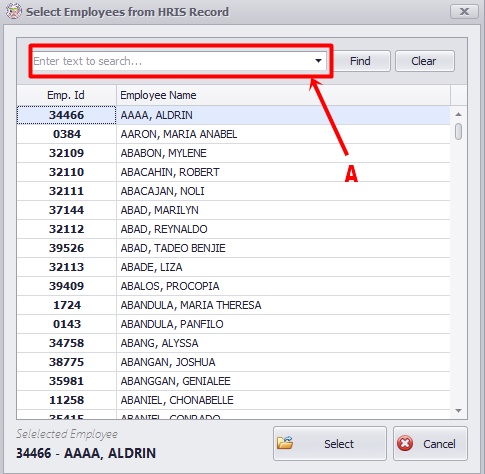
Task: Open the search box dropdown arrow
Action: [x=318, y=61]
